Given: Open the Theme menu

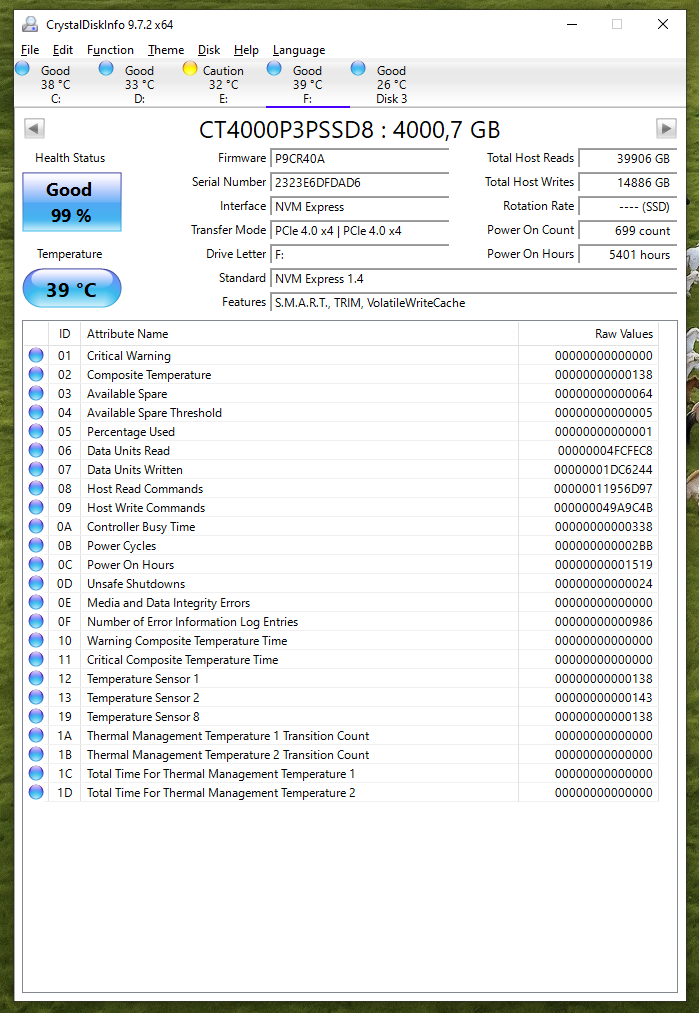Looking at the screenshot, I should (165, 50).
